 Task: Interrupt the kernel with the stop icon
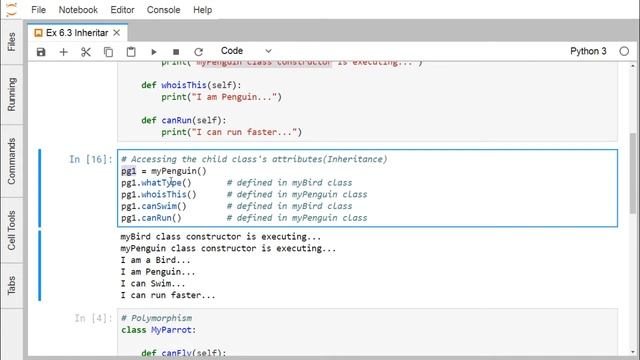pos(176,52)
